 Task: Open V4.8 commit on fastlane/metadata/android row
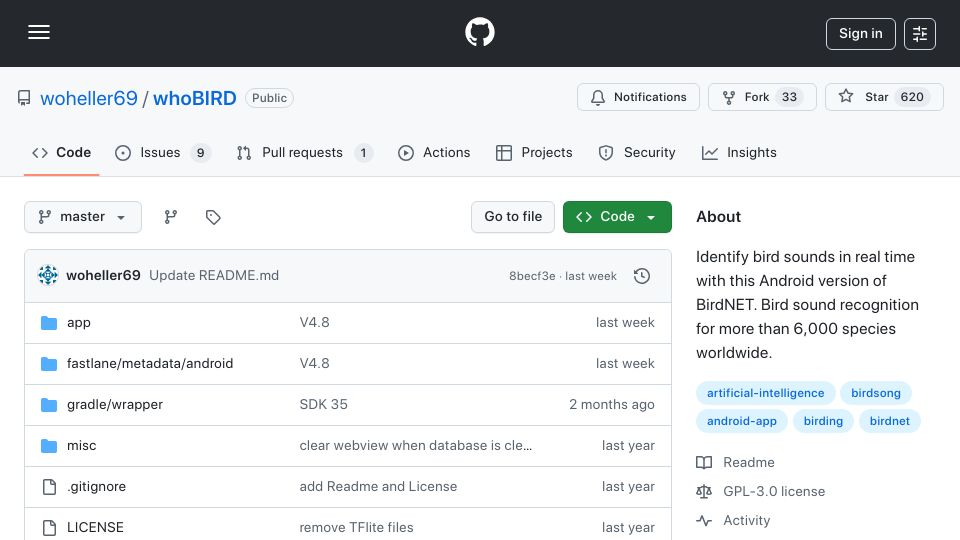(x=314, y=364)
